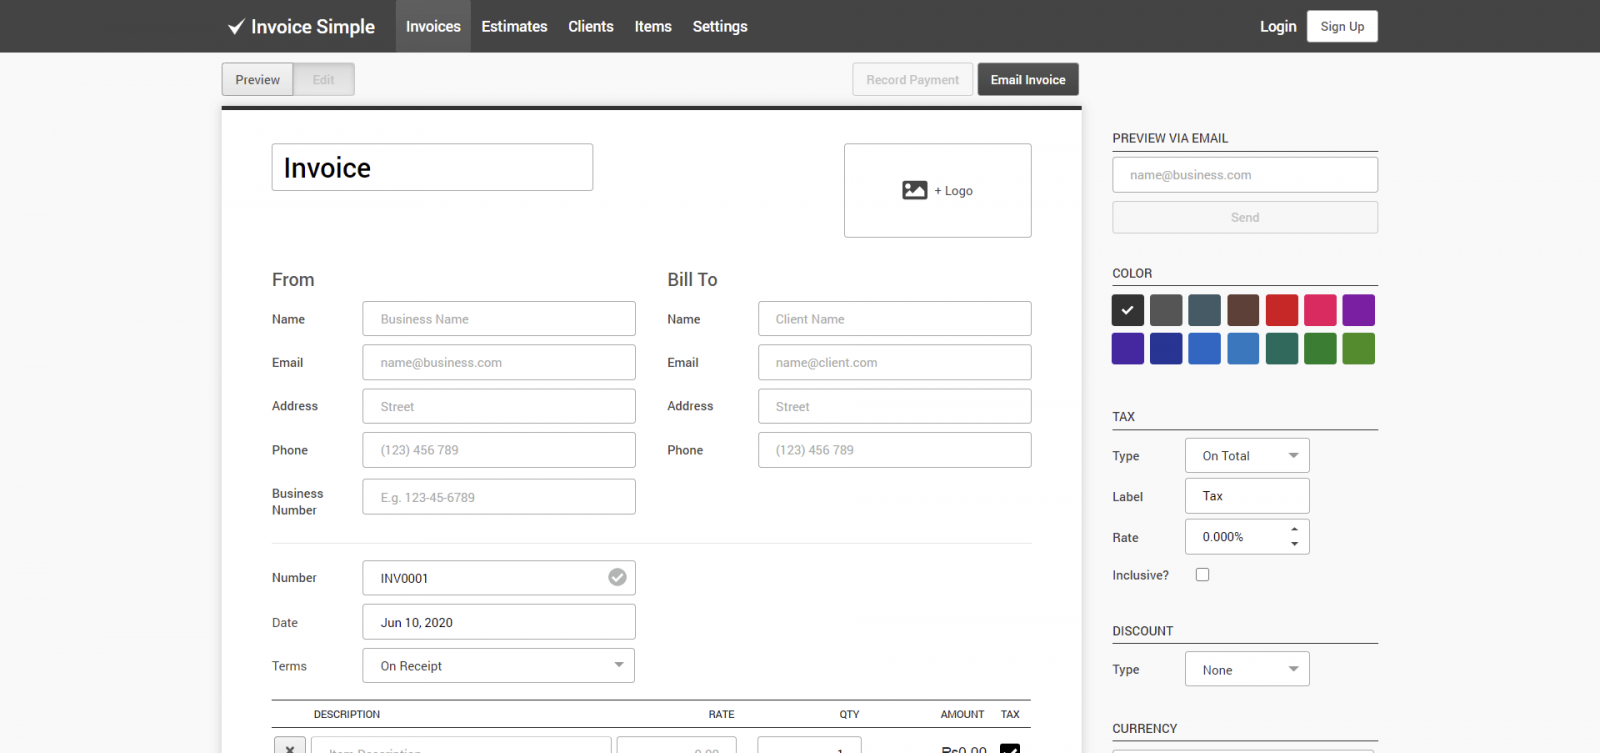Select the teal green color swatch

(x=1282, y=348)
